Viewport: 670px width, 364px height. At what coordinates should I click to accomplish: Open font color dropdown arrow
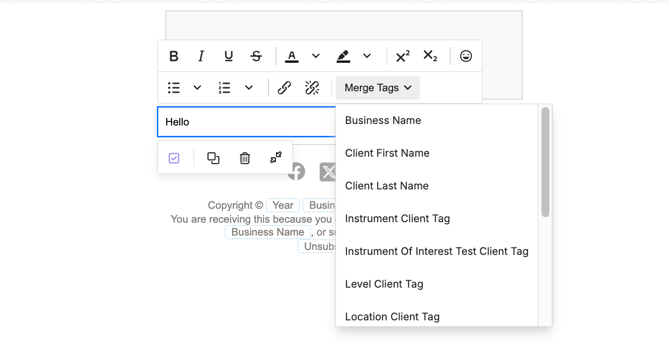[316, 56]
